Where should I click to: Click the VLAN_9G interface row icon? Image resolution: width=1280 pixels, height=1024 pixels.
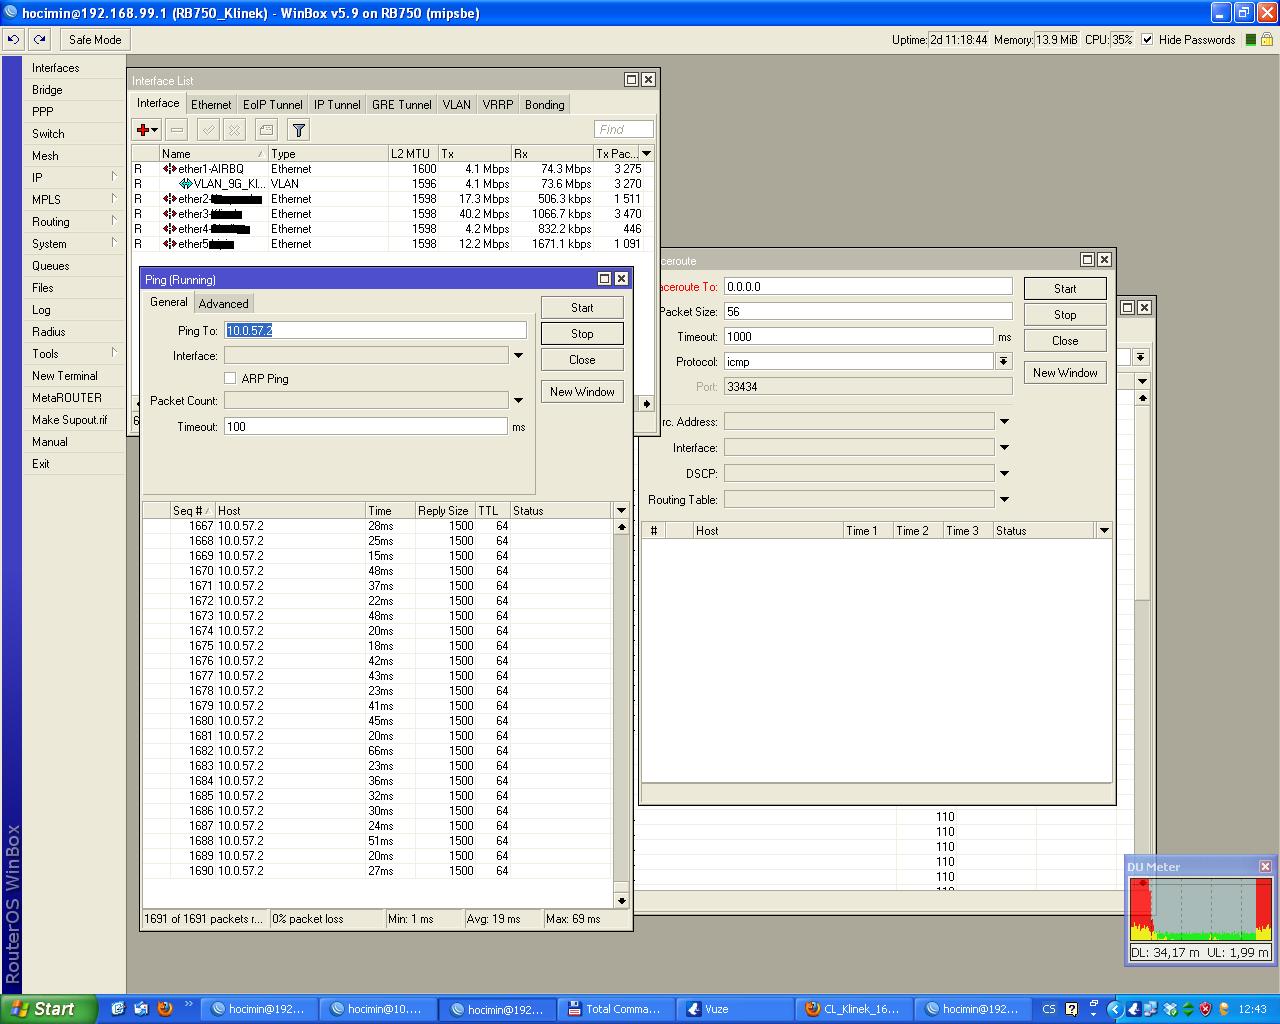click(185, 184)
